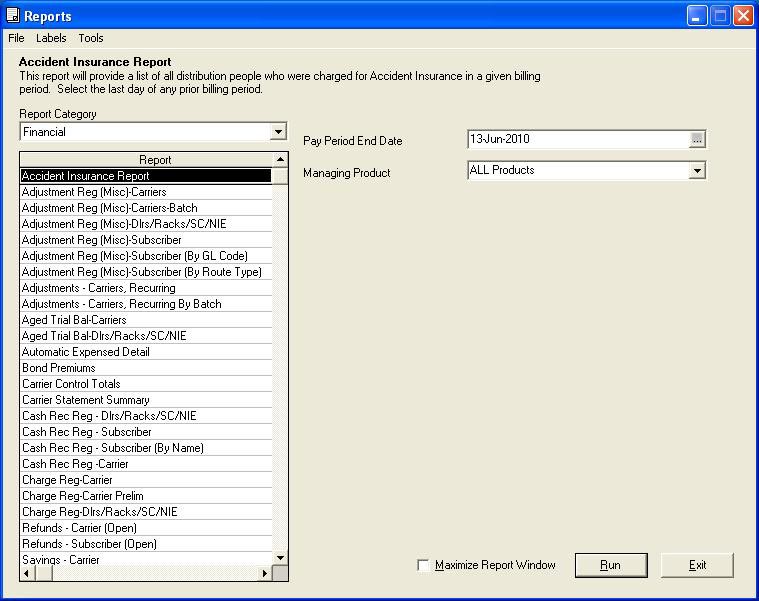Open the date picker ellipsis button

pyautogui.click(x=698, y=140)
